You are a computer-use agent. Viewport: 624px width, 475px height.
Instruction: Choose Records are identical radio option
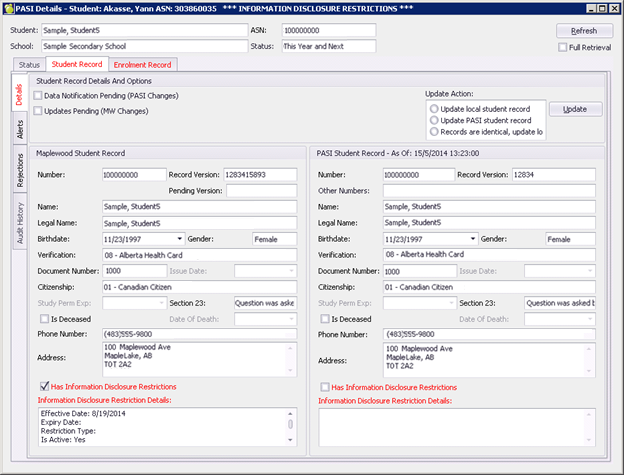[433, 131]
